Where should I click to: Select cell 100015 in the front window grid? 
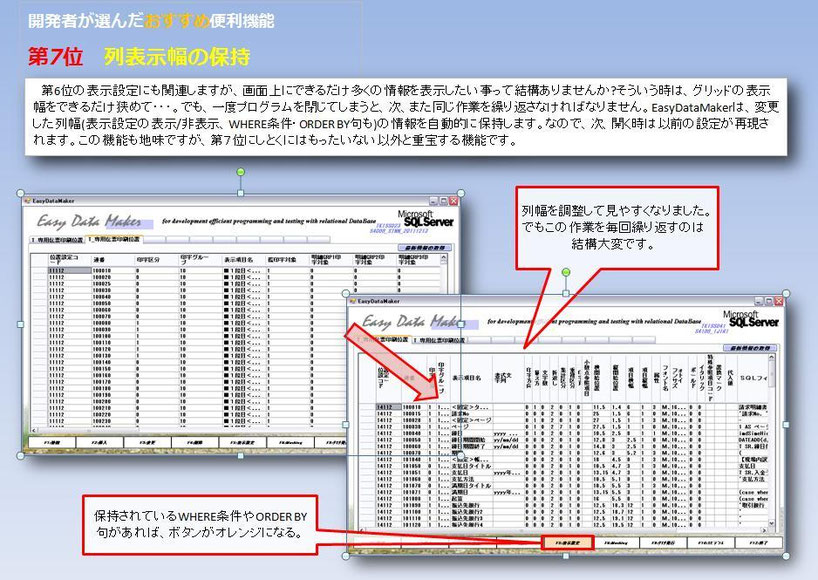pos(412,414)
